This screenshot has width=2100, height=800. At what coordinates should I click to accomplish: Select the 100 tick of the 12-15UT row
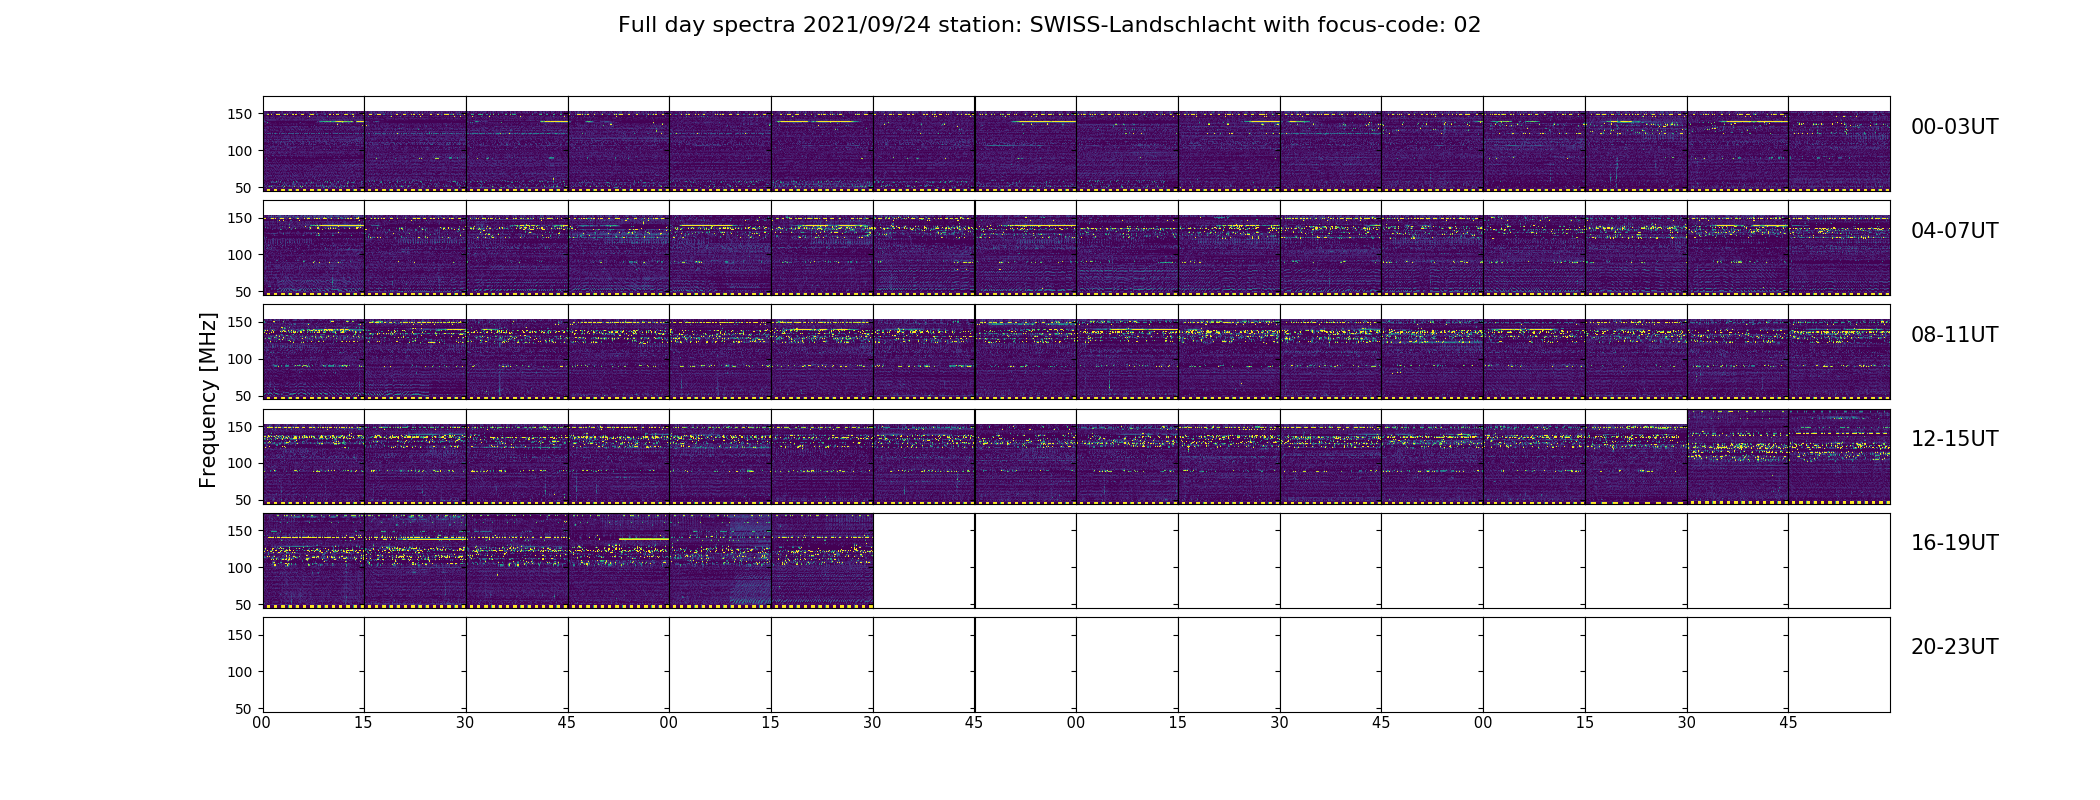(241, 463)
